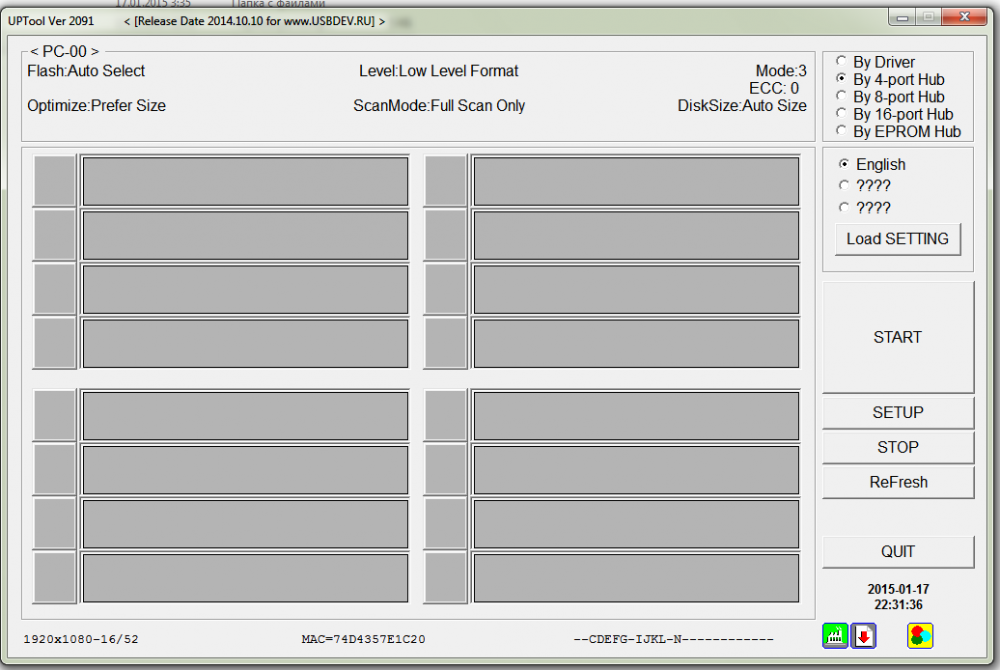Click the STOP button
The image size is (1000, 670).
[897, 448]
